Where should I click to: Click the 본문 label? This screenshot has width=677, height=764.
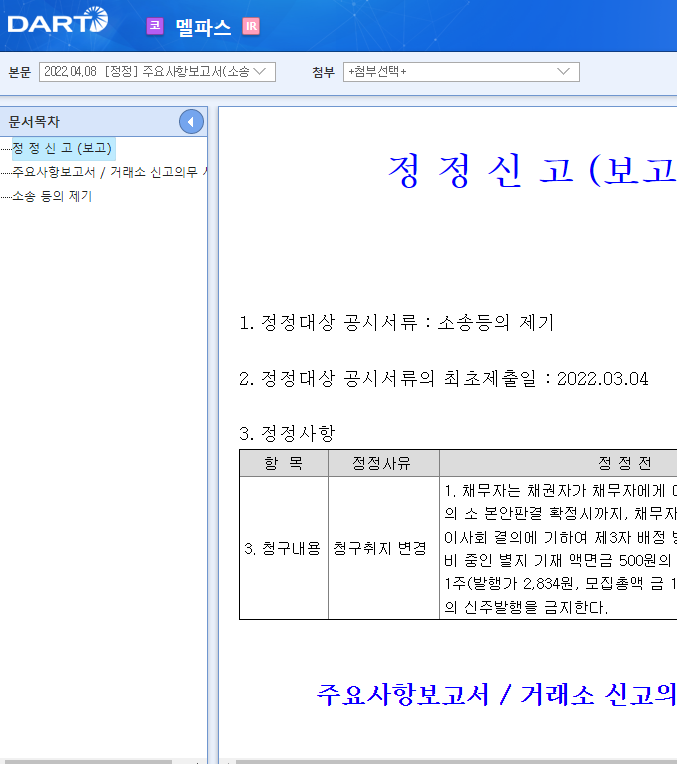[20, 72]
